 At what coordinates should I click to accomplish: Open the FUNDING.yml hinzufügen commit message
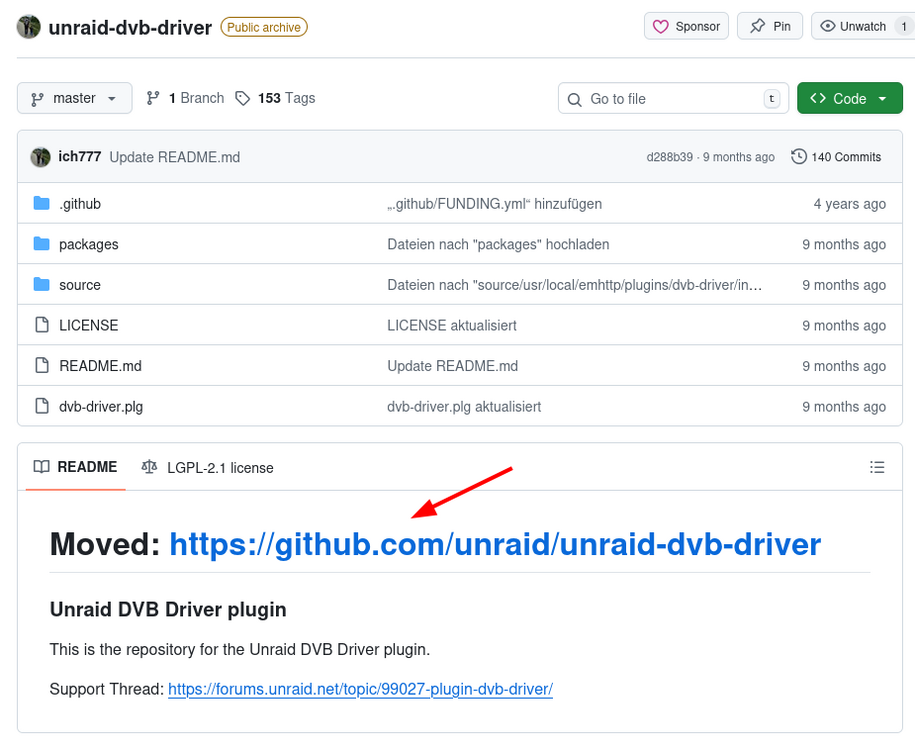pos(494,204)
